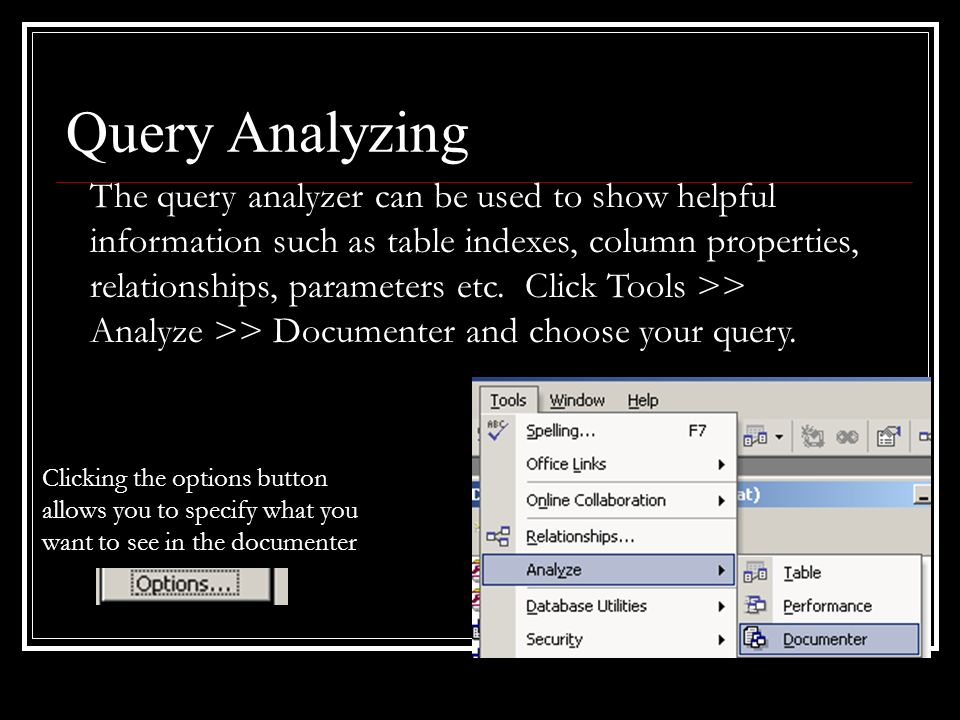
Task: Click the Query Analyzing slide title
Action: pyautogui.click(x=268, y=135)
